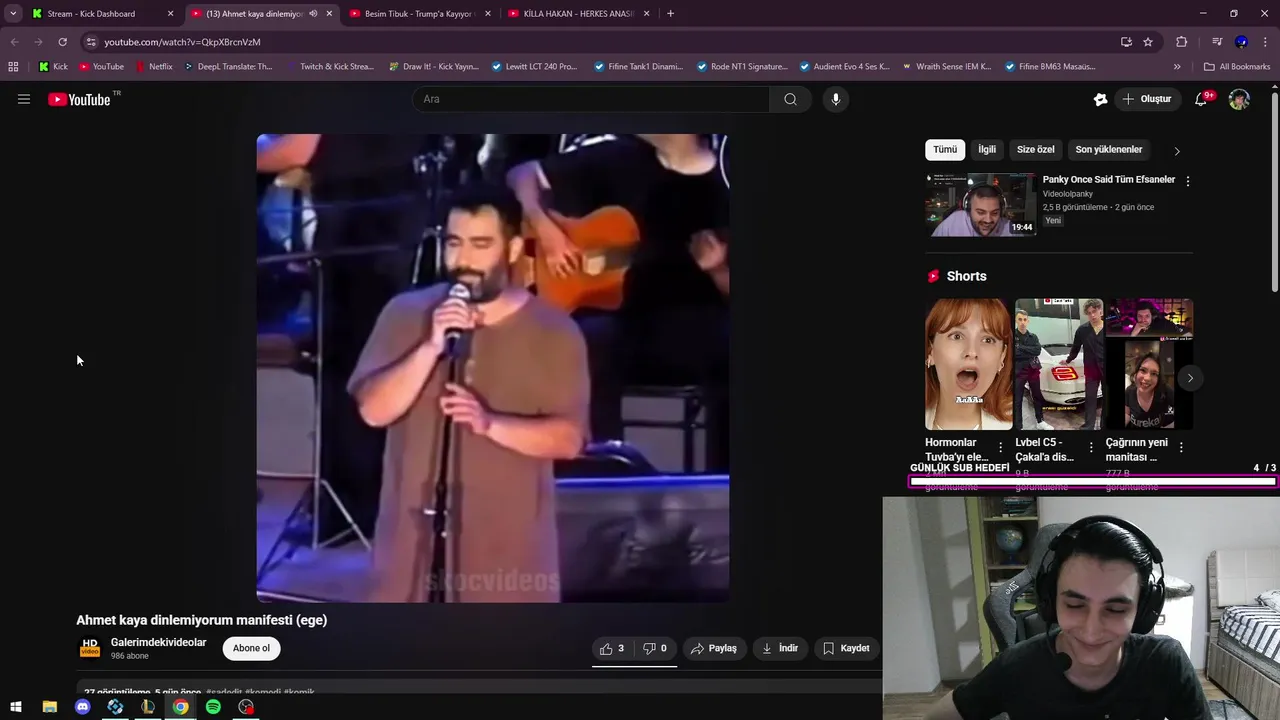
Task: Select the Son yüklenenler filter chip
Action: 1109,150
